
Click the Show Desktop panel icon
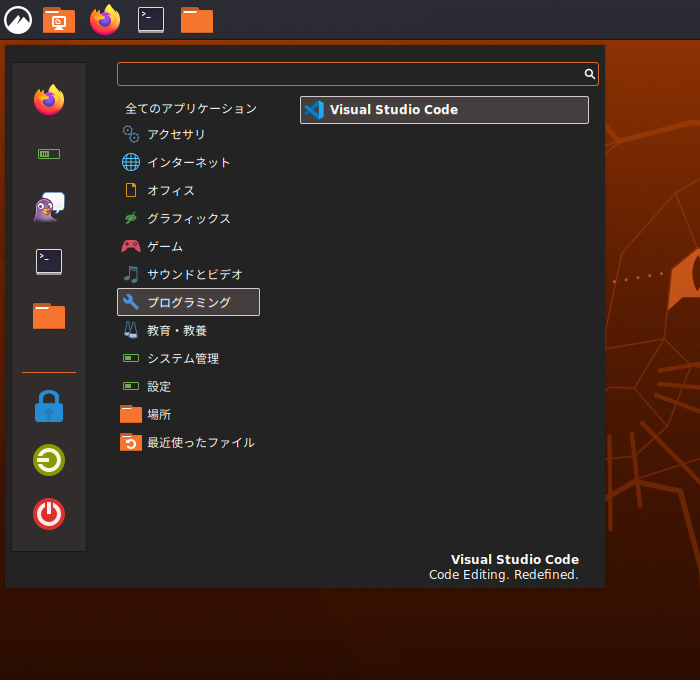(59, 20)
